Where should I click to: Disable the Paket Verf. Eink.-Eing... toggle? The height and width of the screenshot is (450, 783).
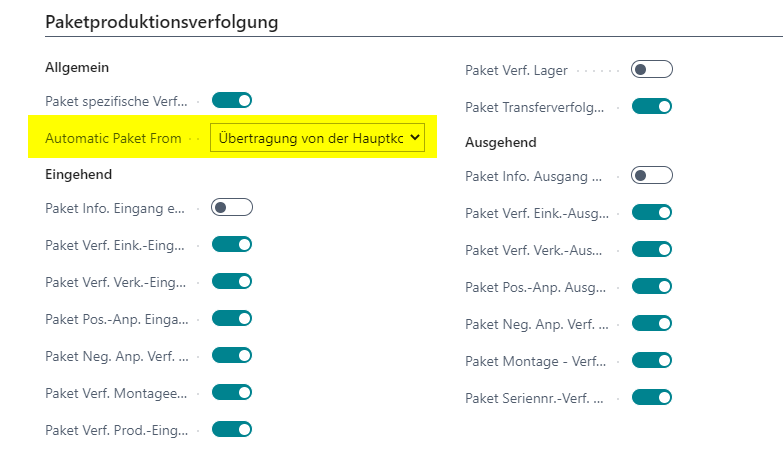coord(232,244)
